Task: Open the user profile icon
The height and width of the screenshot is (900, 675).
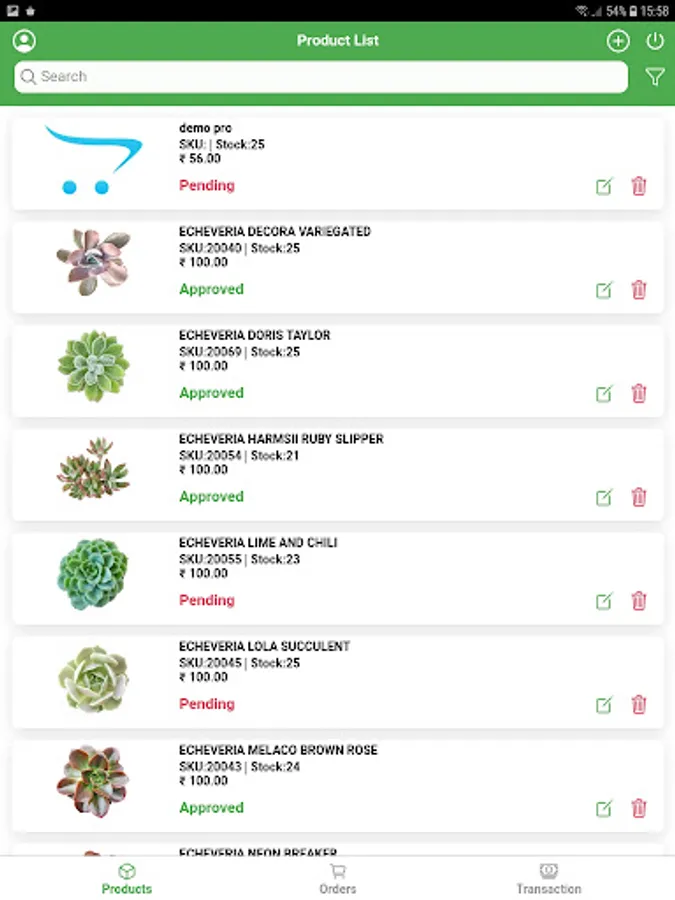Action: [25, 41]
